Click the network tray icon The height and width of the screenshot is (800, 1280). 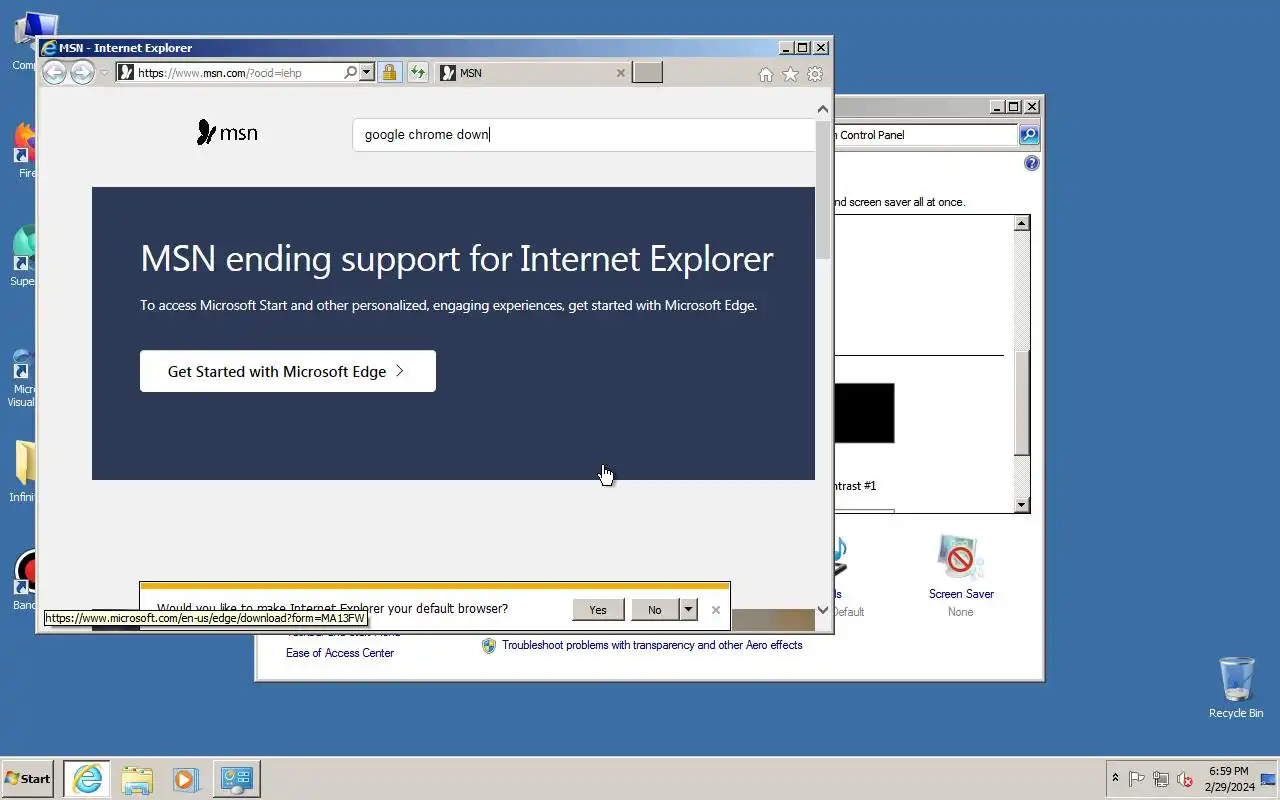(x=1161, y=779)
